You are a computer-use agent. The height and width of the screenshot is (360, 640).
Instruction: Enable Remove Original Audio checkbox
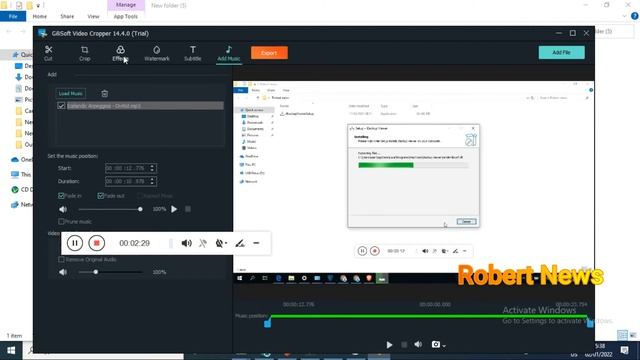coord(61,260)
